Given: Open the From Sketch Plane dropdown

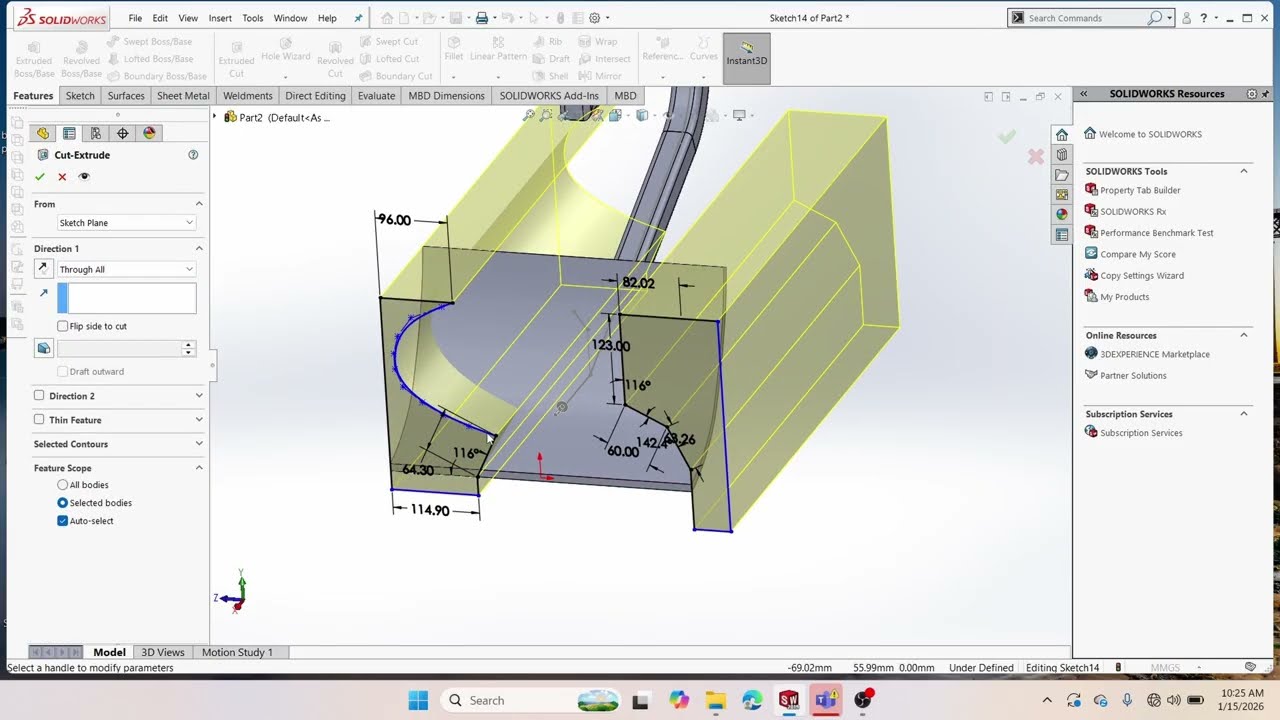Looking at the screenshot, I should coord(126,223).
